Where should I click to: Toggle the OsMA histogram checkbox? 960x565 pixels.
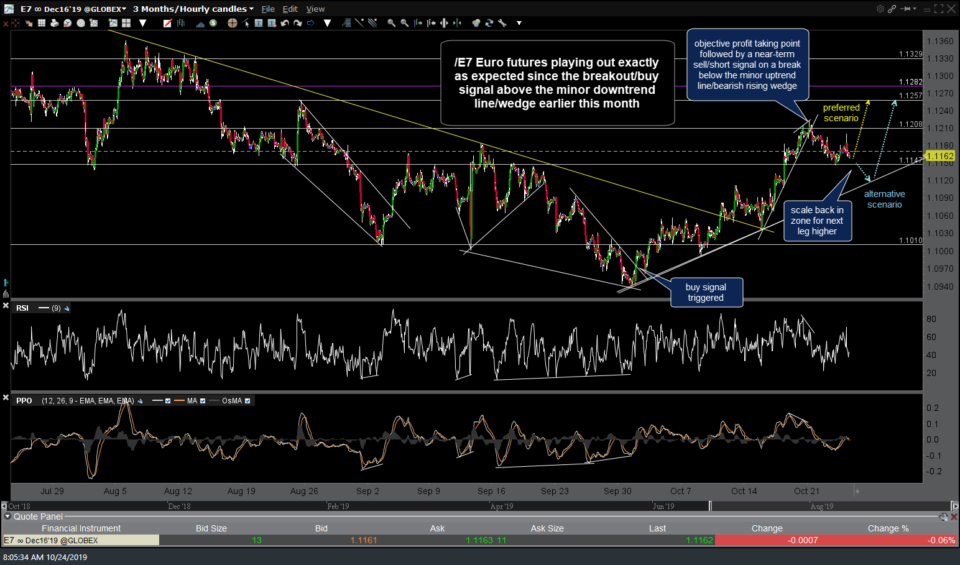(x=247, y=400)
